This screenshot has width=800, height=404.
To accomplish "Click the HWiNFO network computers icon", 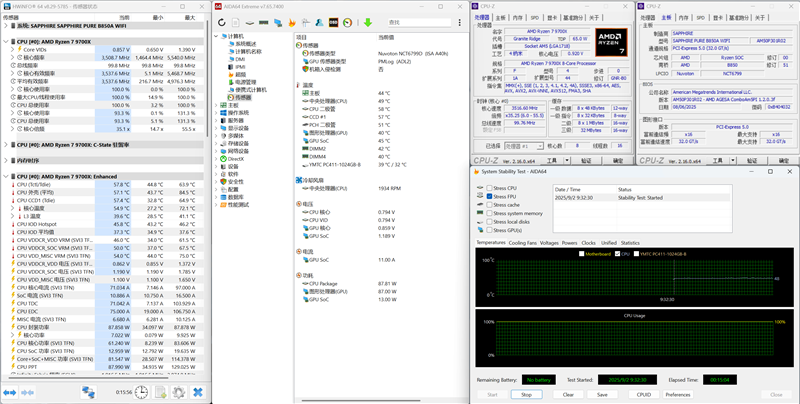I will [x=89, y=392].
